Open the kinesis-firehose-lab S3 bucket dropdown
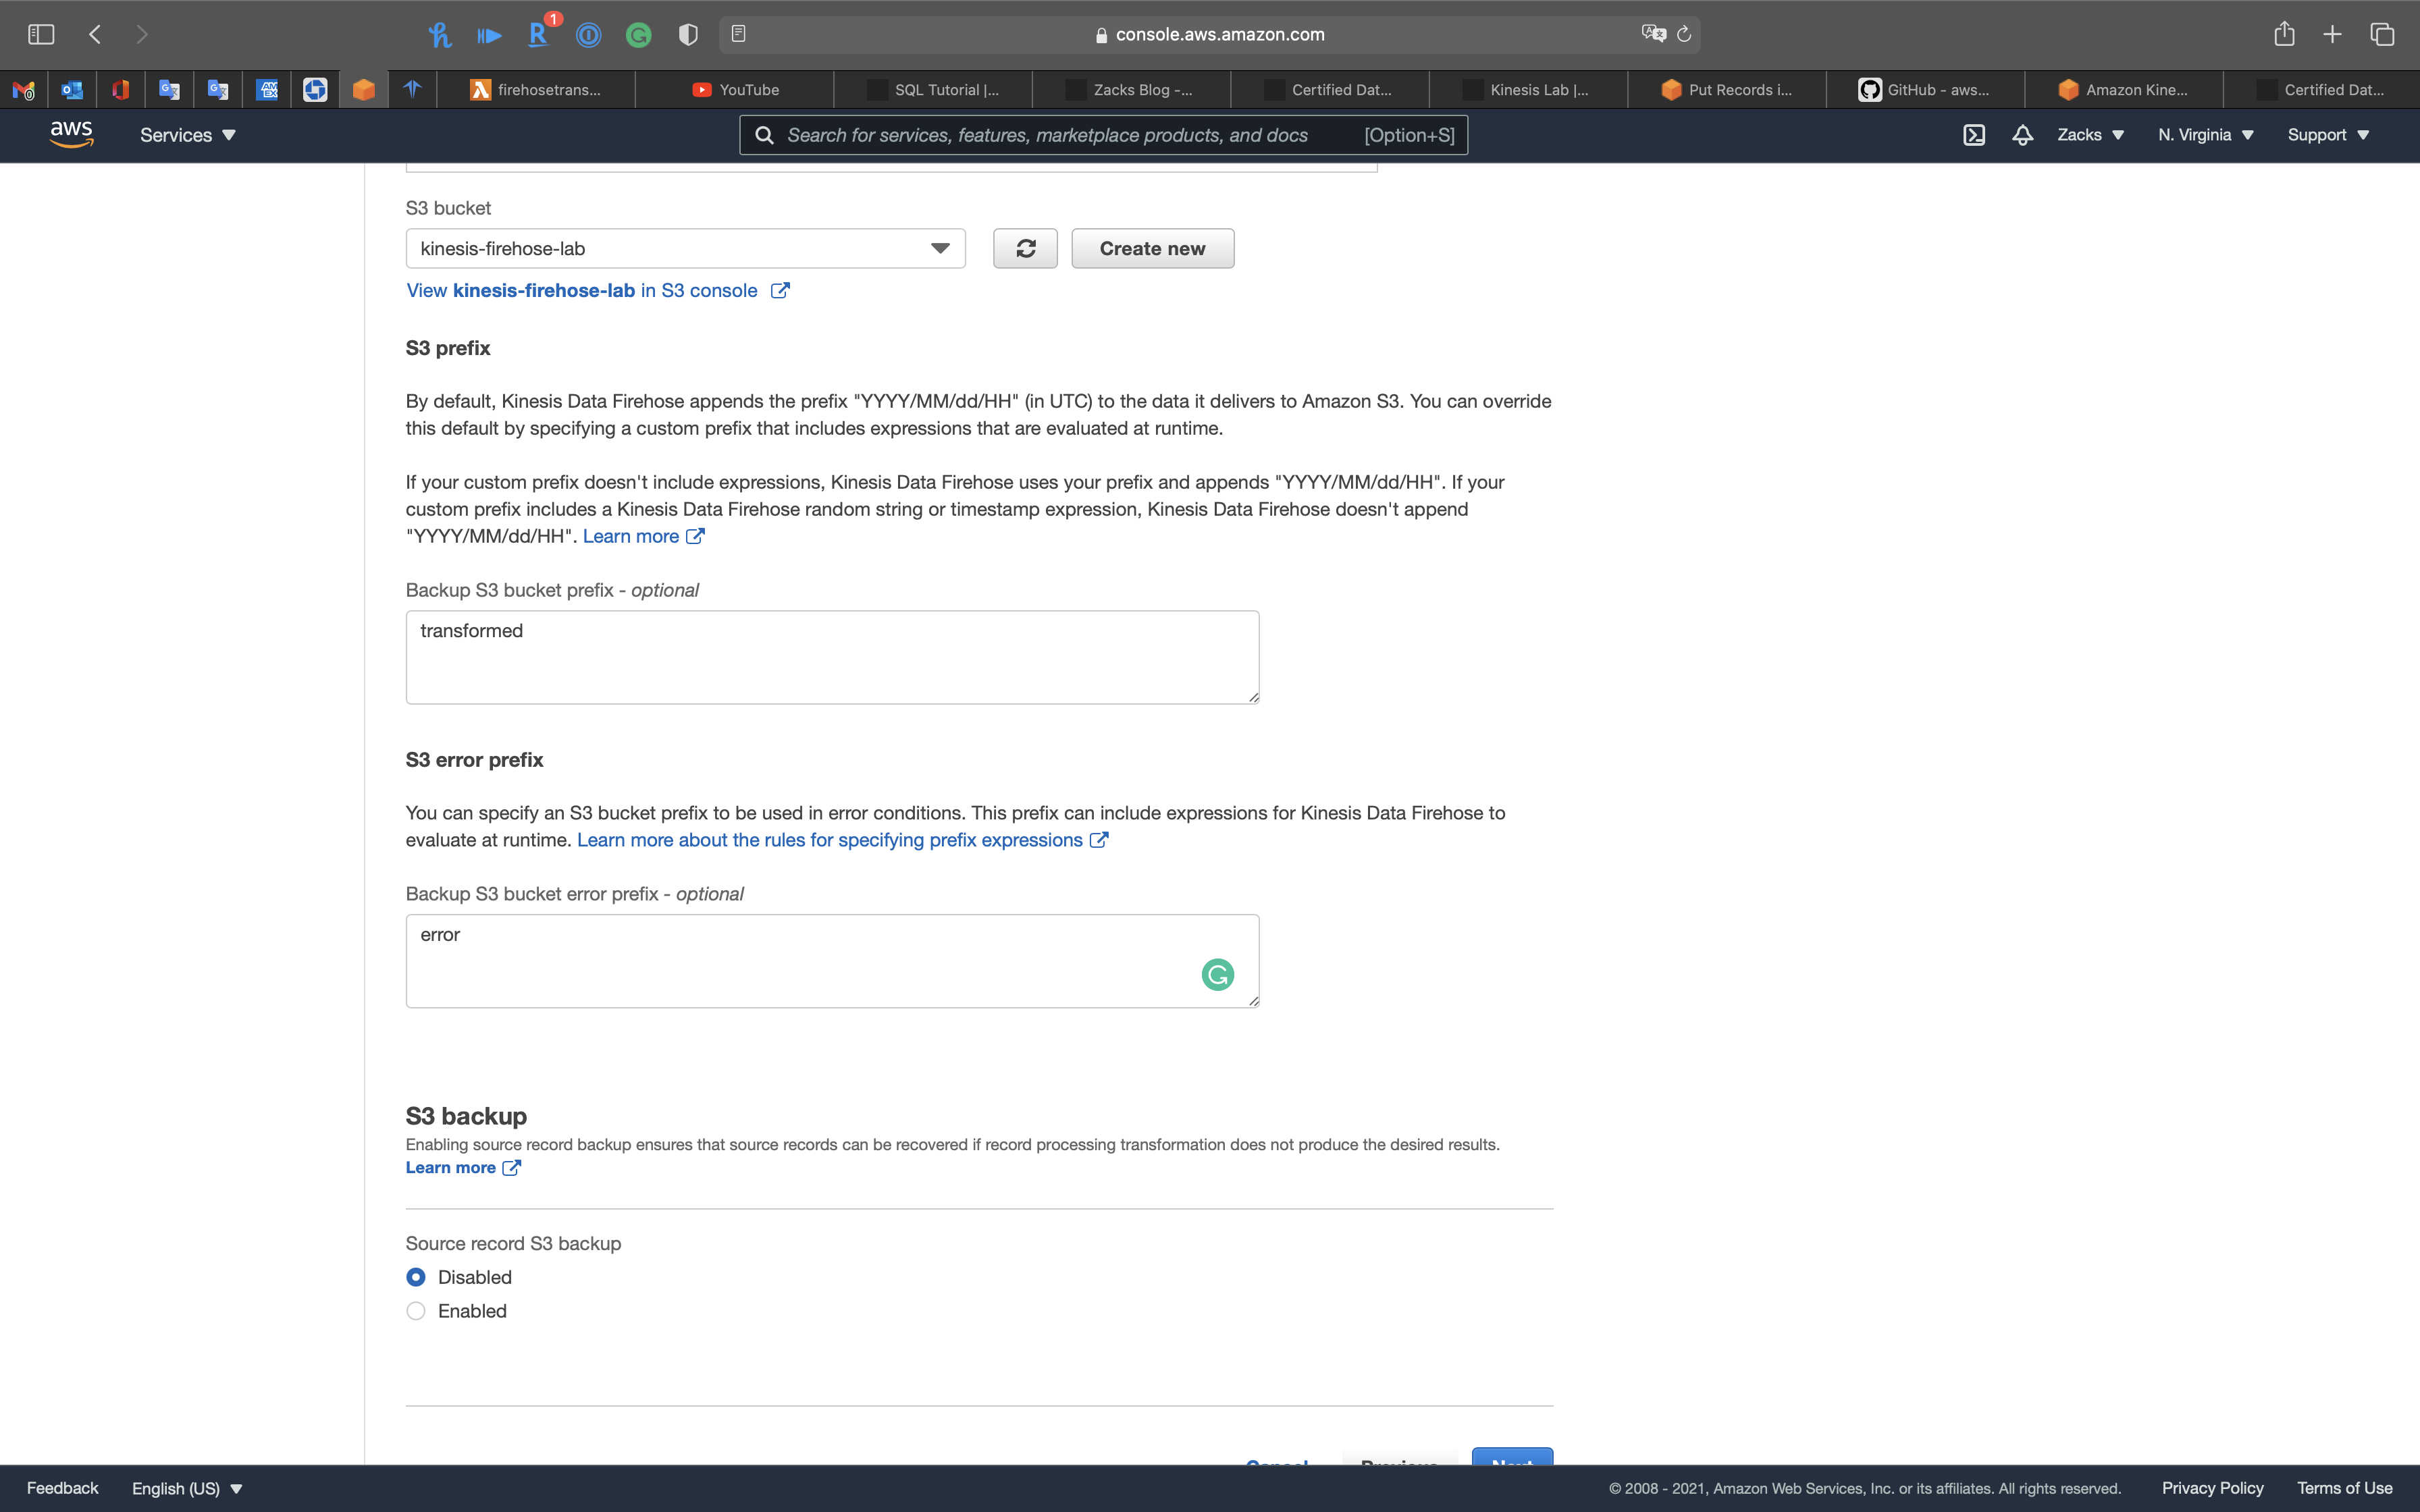This screenshot has height=1512, width=2420. (685, 249)
